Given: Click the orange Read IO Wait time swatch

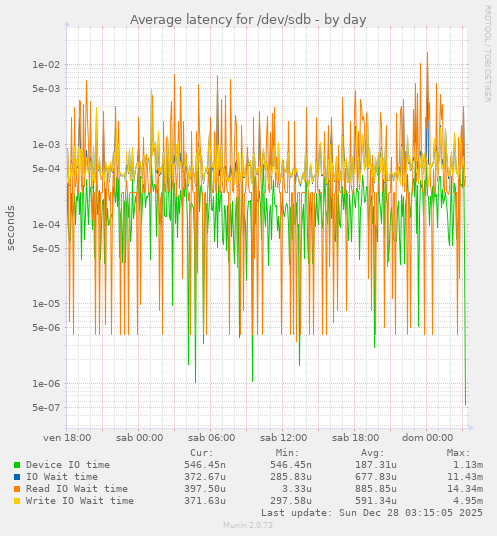Looking at the screenshot, I should [x=17, y=489].
